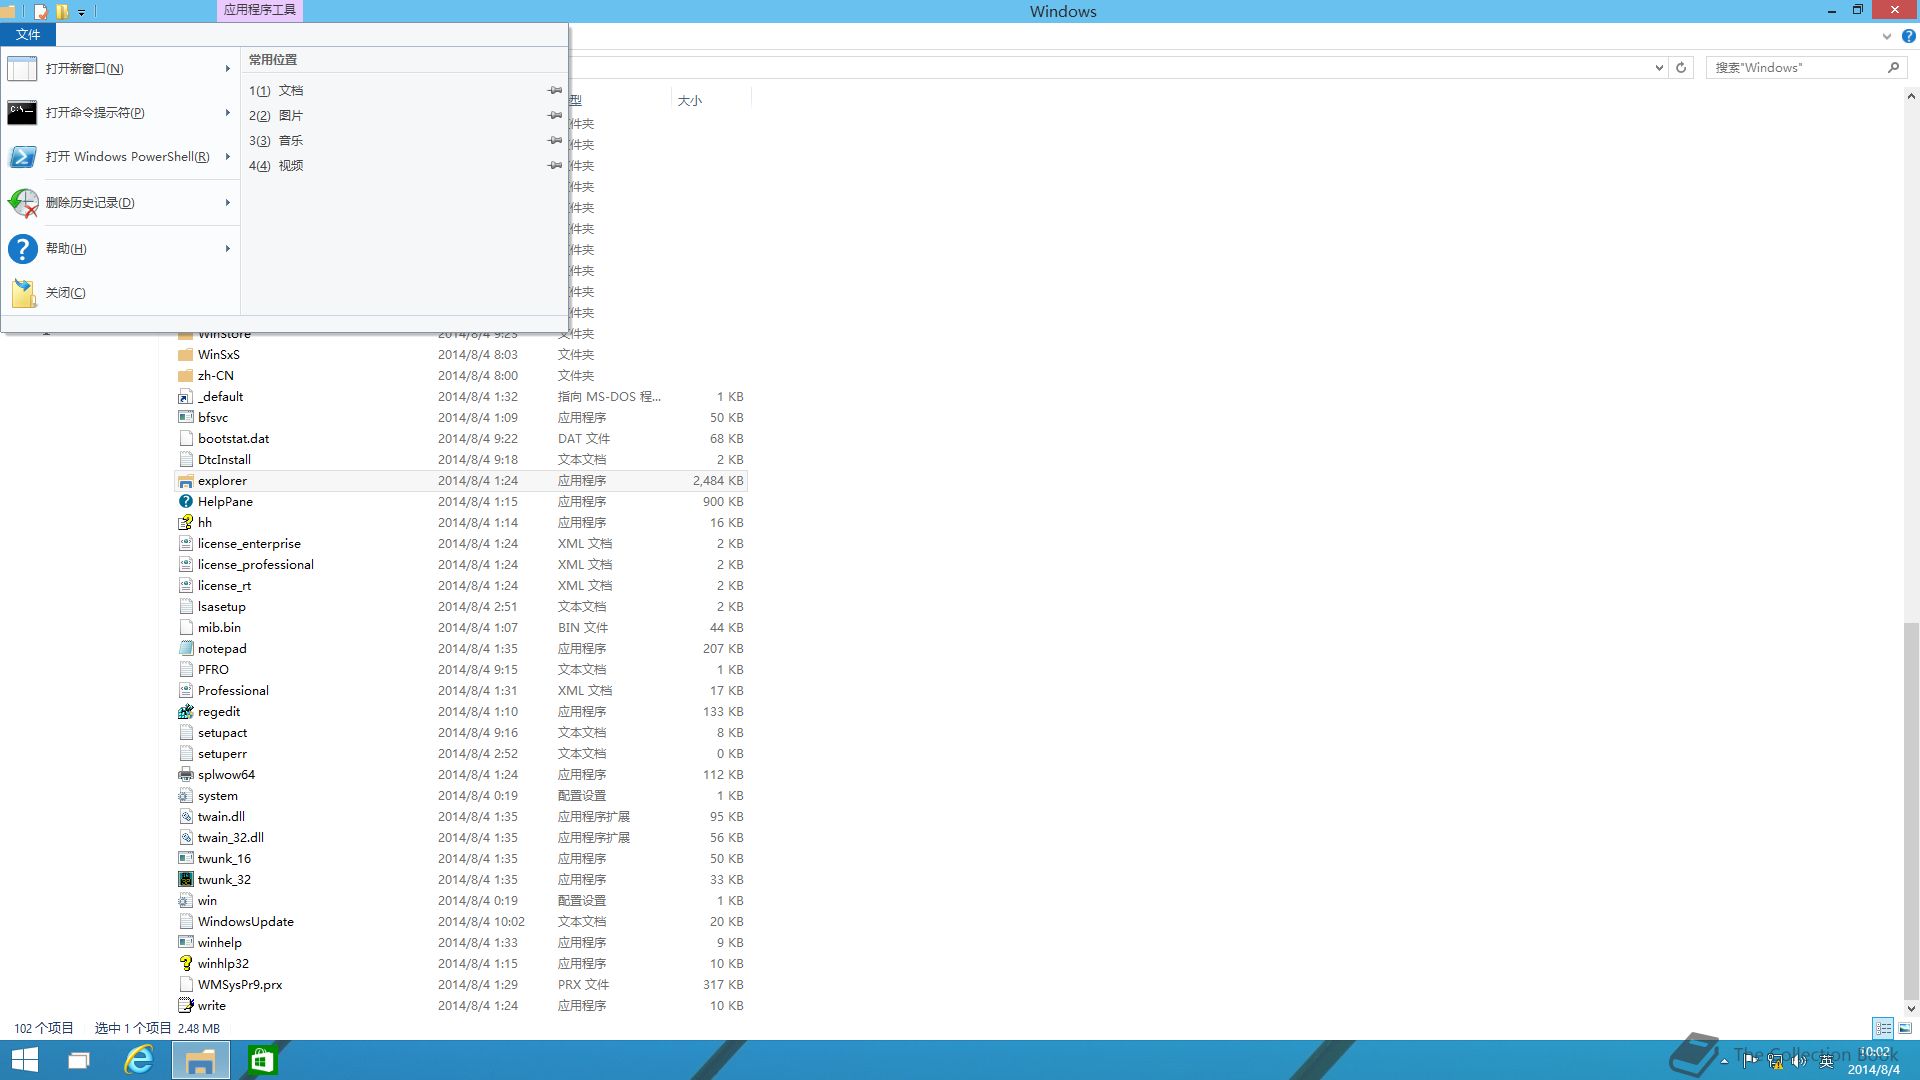
Task: Pin 音乐 in the frequent places list
Action: click(x=555, y=141)
